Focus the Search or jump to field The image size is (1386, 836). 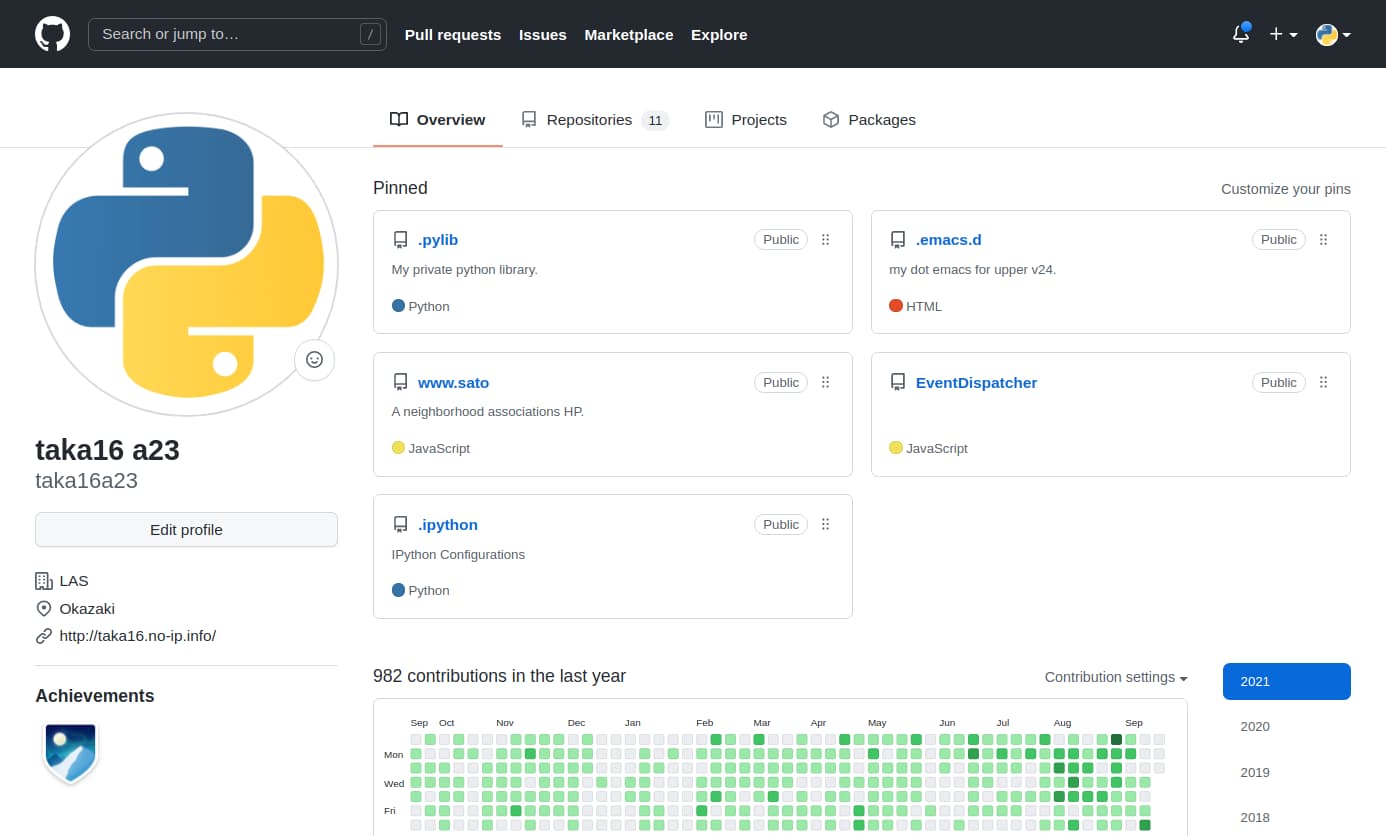coord(237,34)
